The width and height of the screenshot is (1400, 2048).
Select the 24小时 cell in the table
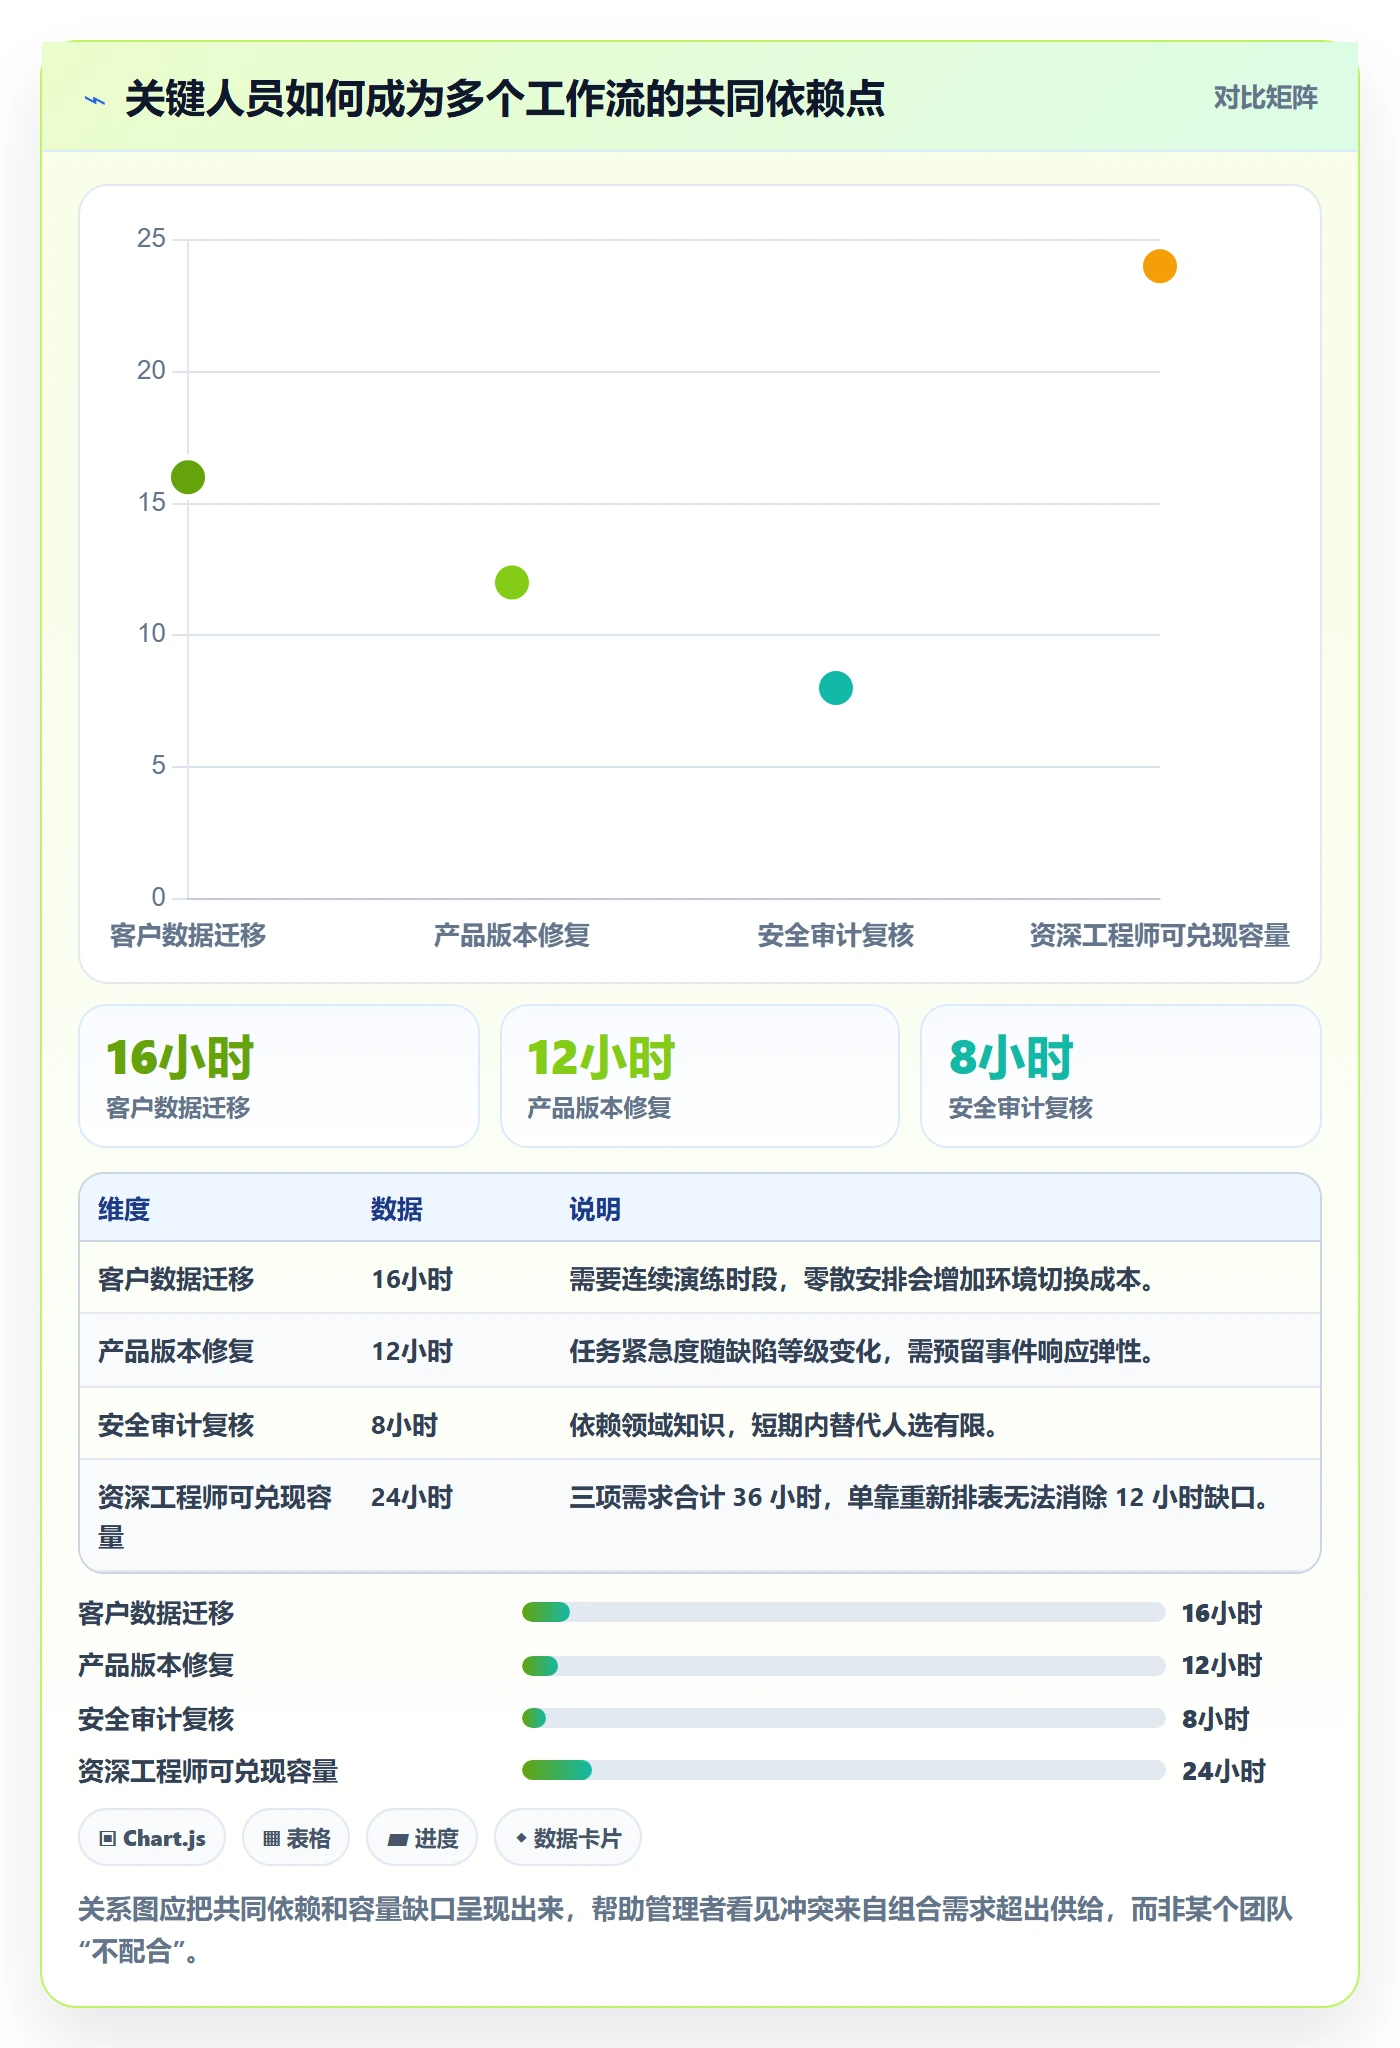coord(412,1497)
